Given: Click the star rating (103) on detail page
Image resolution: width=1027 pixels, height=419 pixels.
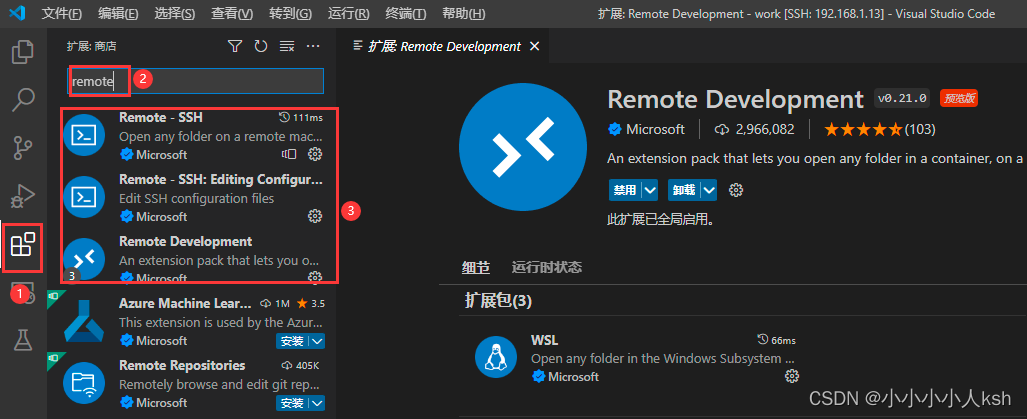Looking at the screenshot, I should click(880, 129).
